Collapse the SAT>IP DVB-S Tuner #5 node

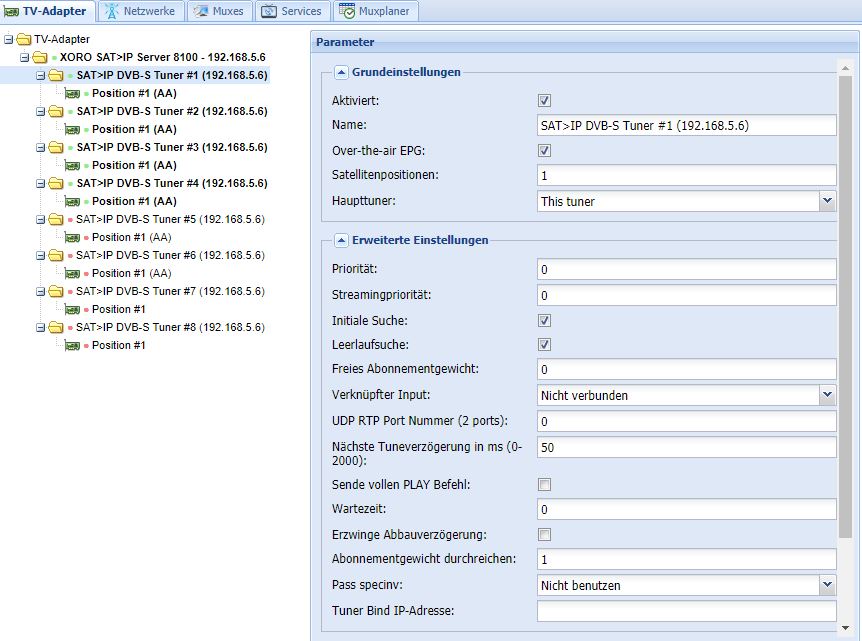(41, 219)
